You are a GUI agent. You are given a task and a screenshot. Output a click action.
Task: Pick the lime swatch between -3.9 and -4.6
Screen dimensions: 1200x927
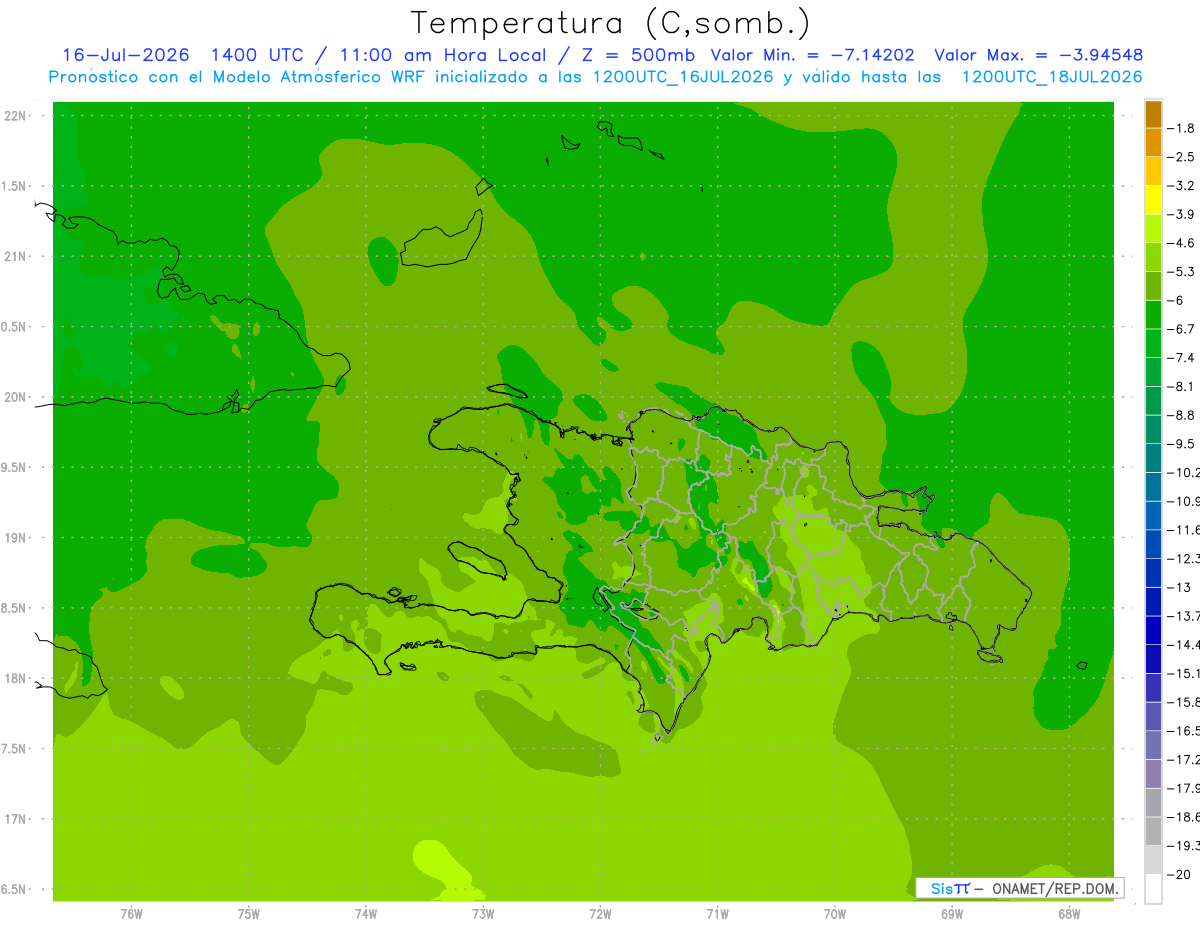tap(1153, 229)
